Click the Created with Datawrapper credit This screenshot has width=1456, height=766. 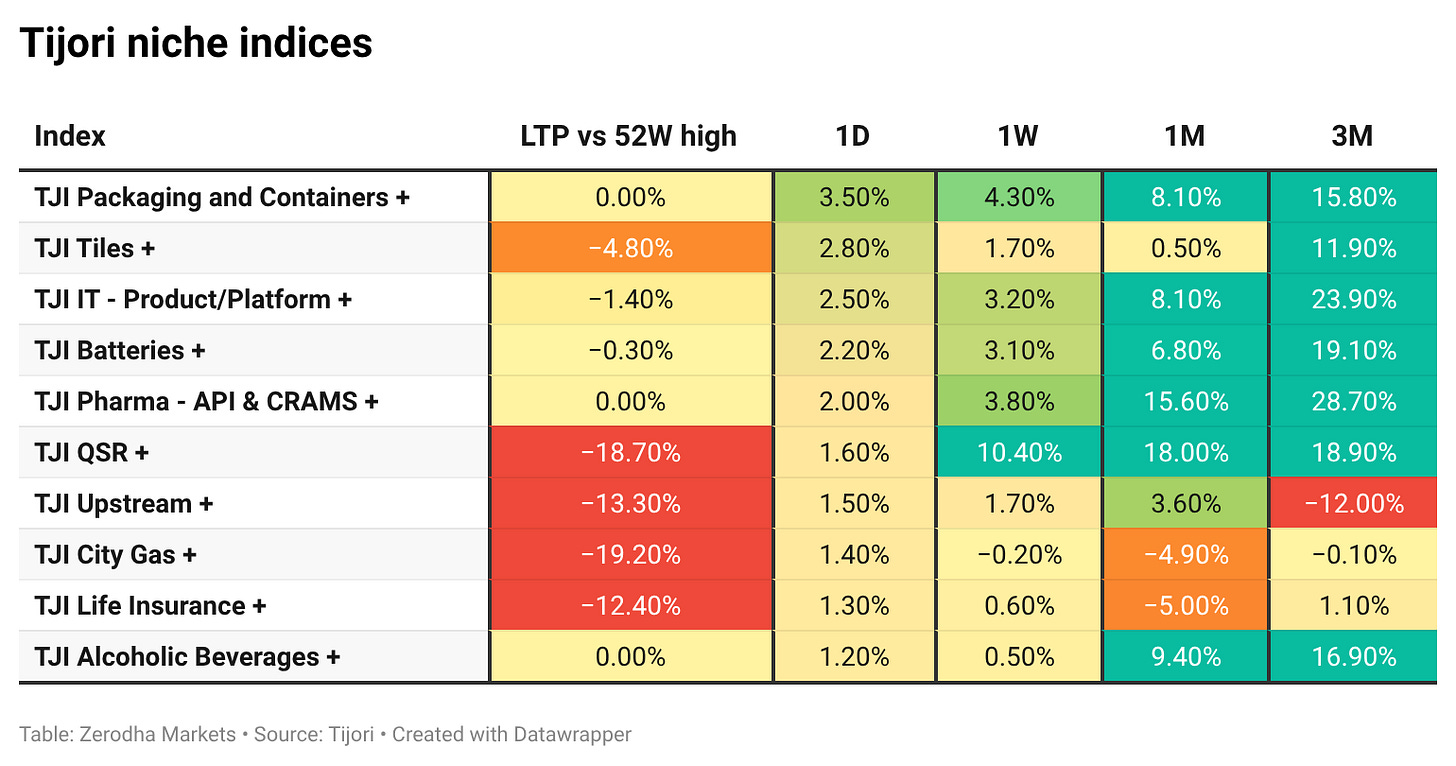pyautogui.click(x=511, y=734)
